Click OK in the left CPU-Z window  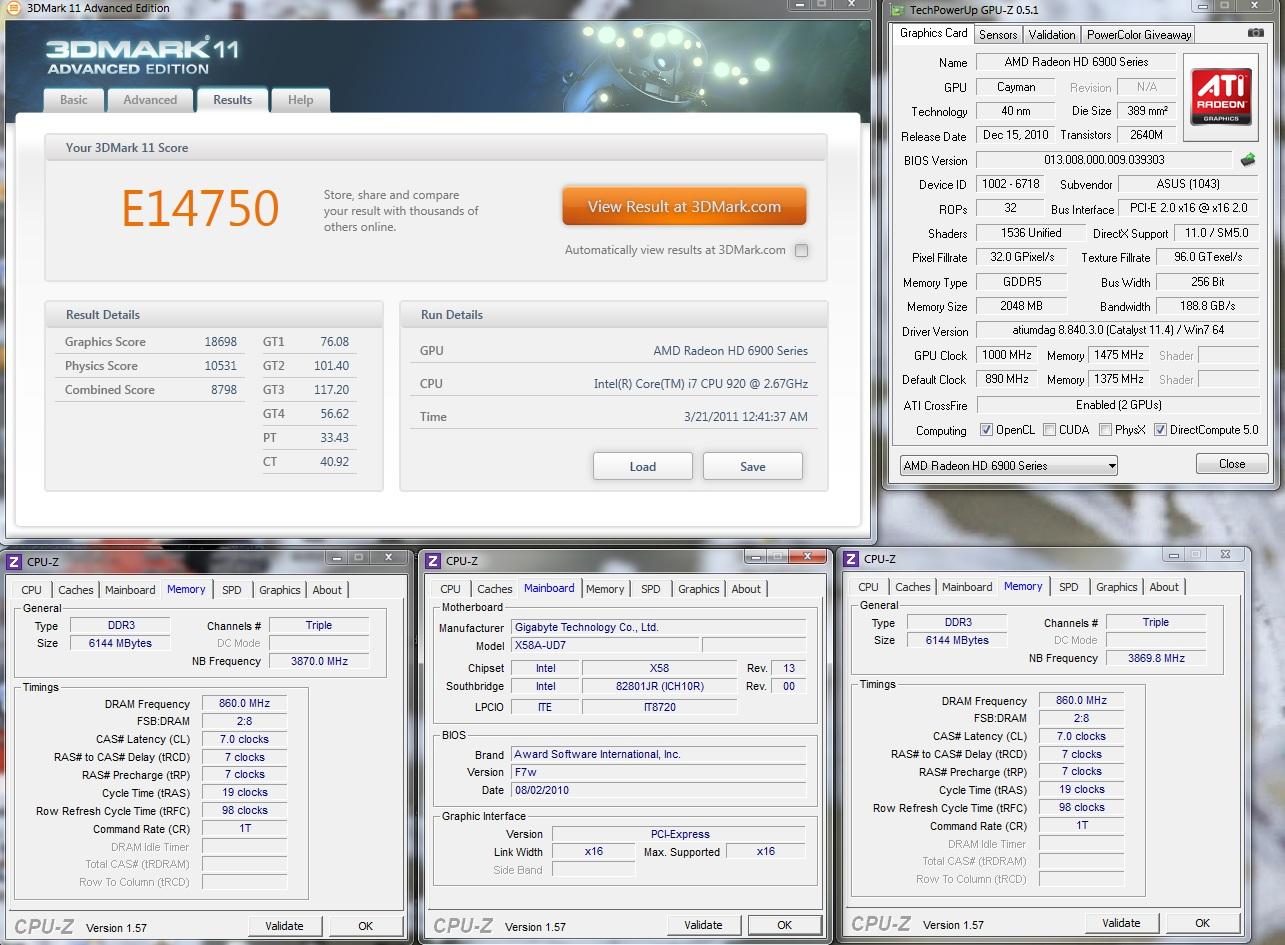[366, 926]
